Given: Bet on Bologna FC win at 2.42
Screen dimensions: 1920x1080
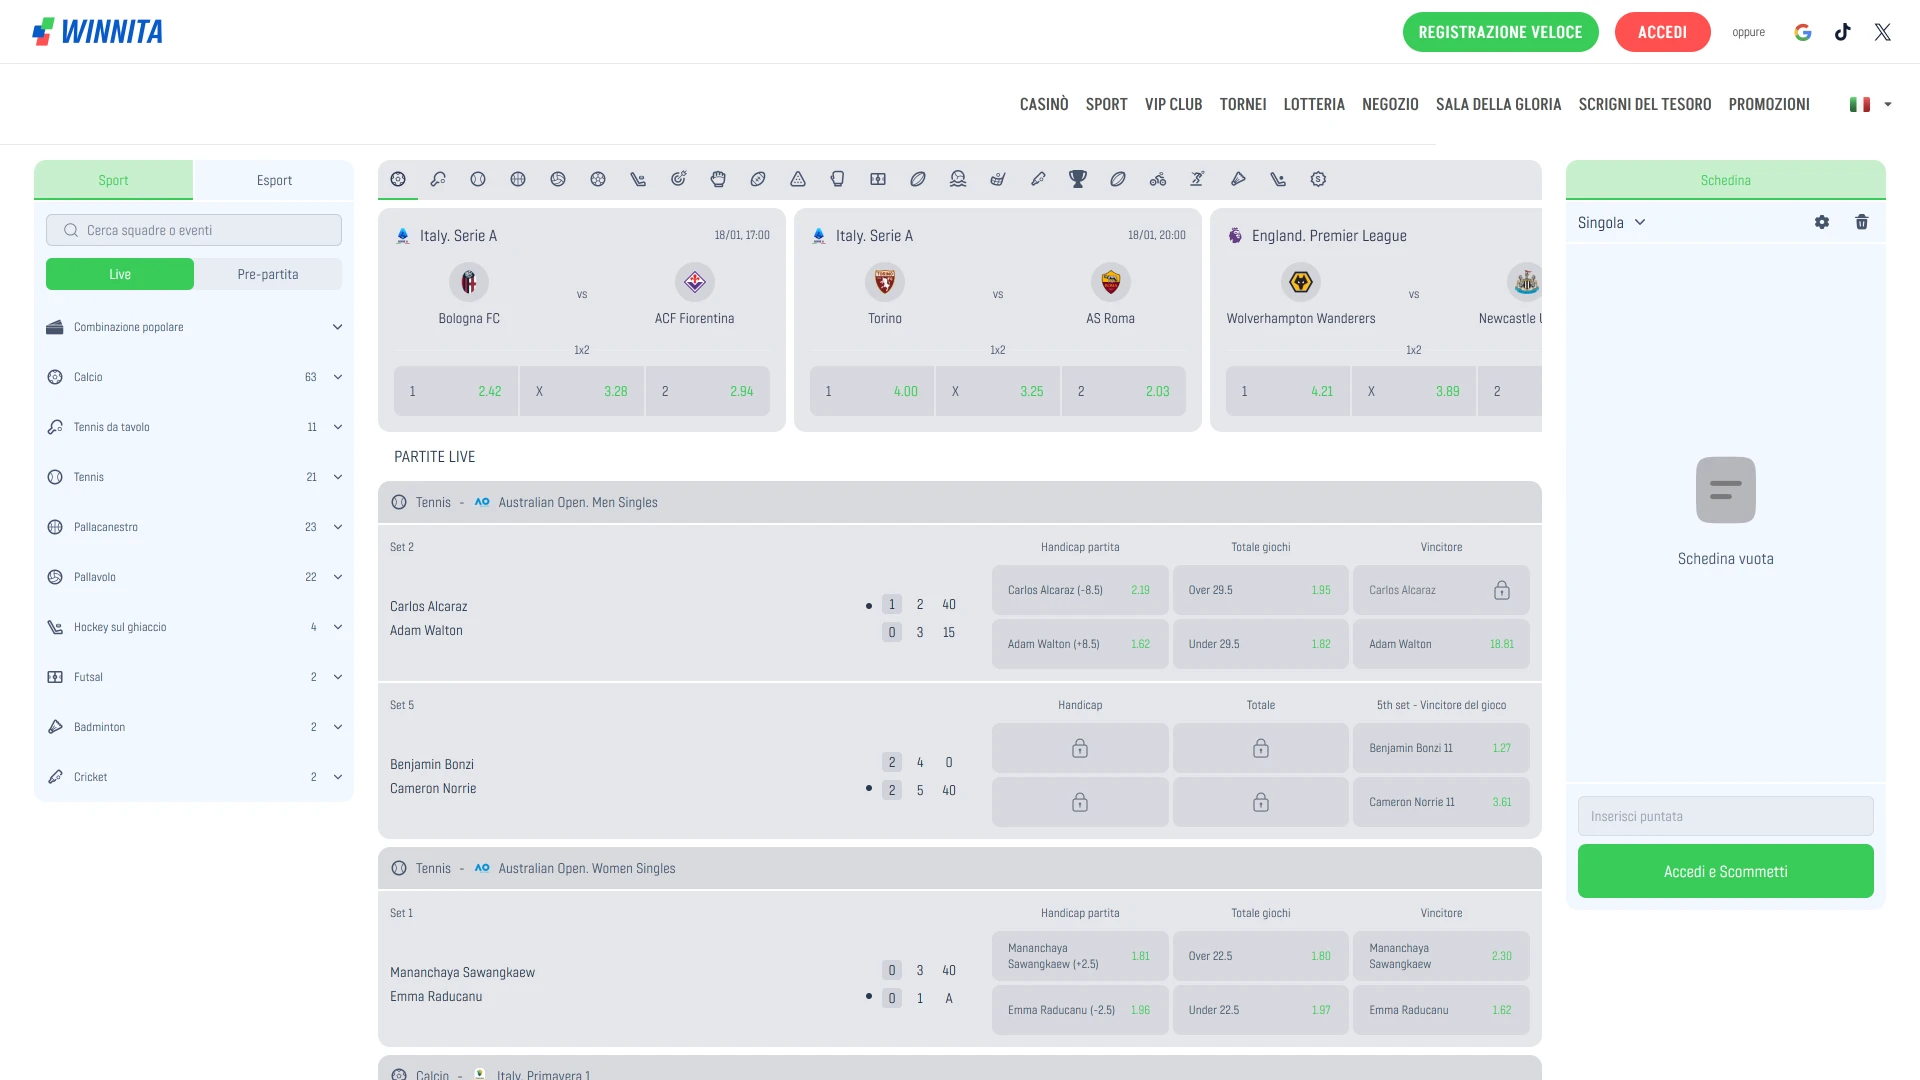Looking at the screenshot, I should point(456,391).
